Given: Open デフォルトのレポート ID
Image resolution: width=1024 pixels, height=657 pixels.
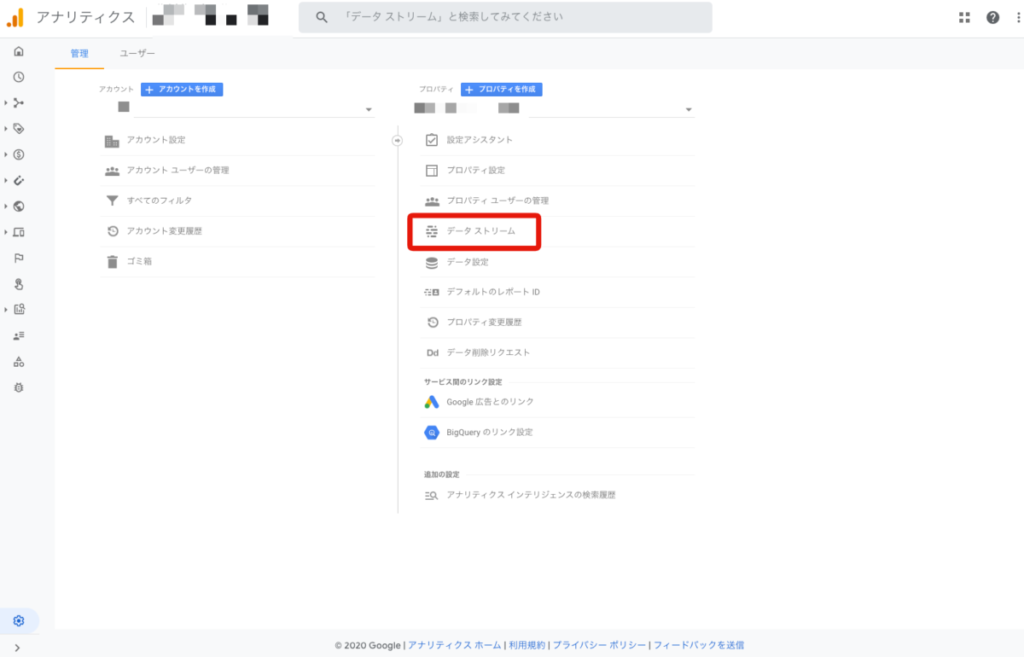Looking at the screenshot, I should point(557,292).
